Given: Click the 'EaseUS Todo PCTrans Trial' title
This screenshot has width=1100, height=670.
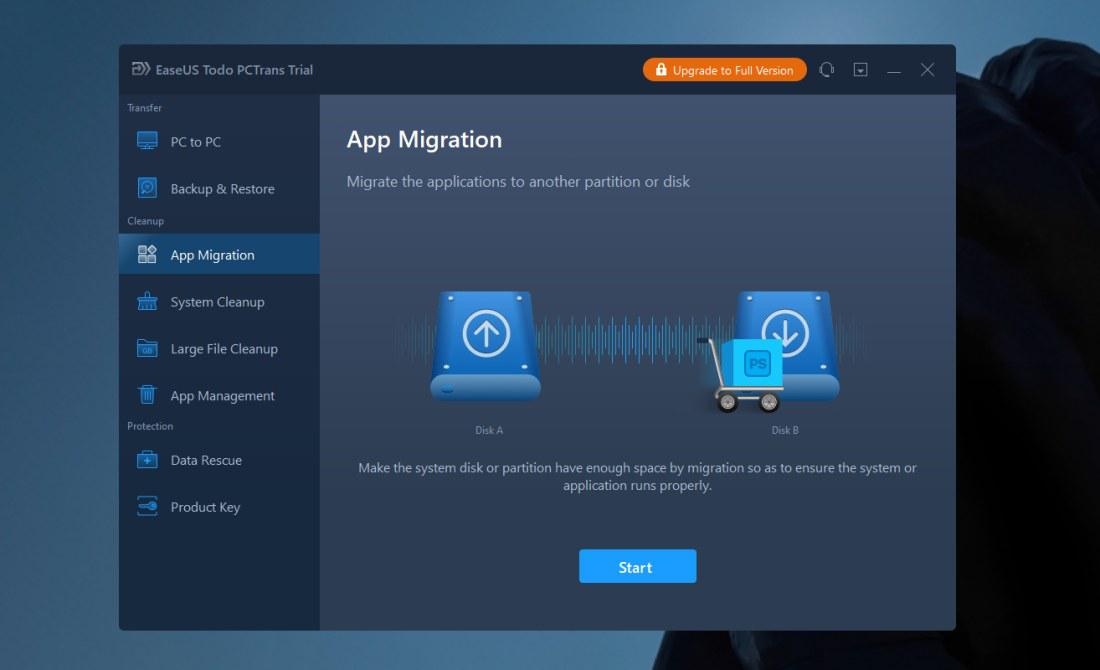Looking at the screenshot, I should tap(234, 69).
